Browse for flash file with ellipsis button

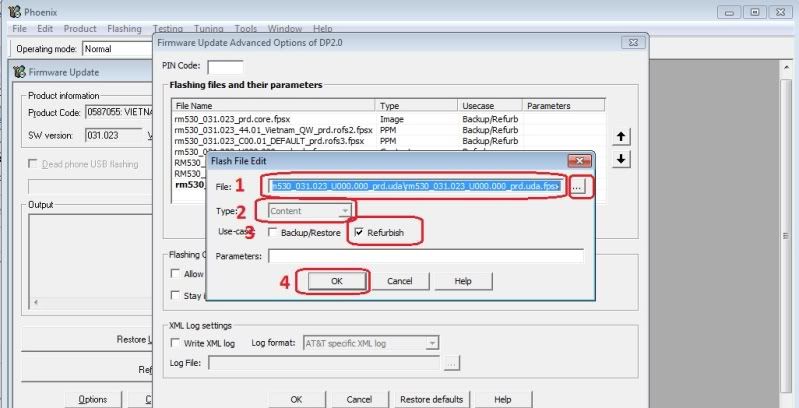pyautogui.click(x=576, y=187)
